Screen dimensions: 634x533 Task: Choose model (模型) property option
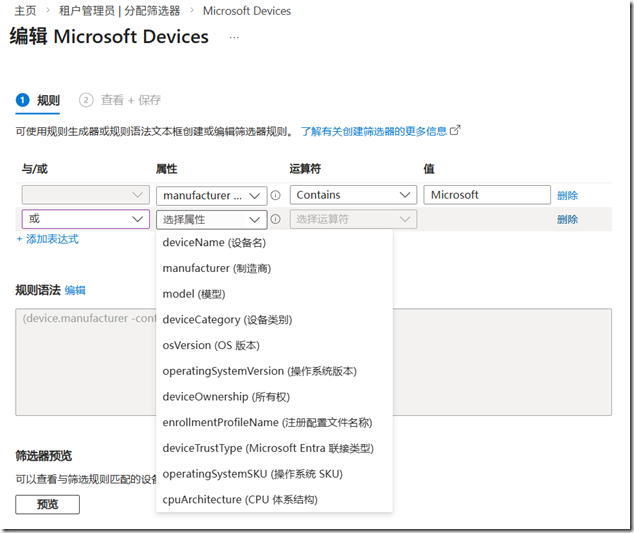tap(194, 294)
